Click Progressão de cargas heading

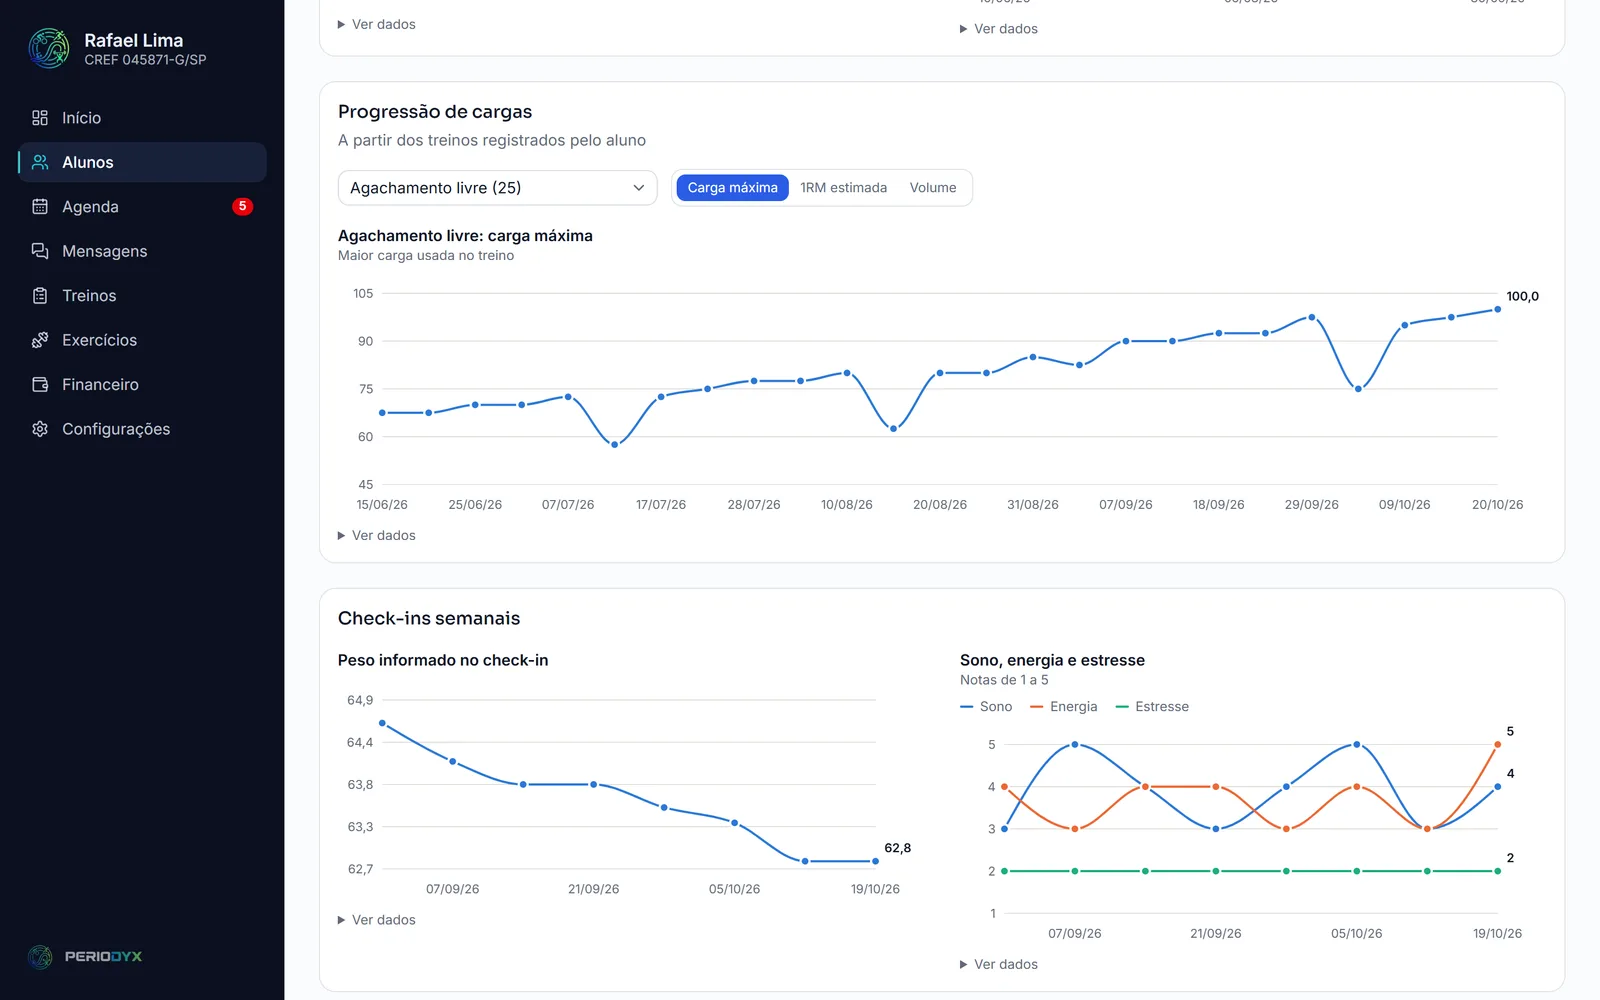[x=435, y=112]
